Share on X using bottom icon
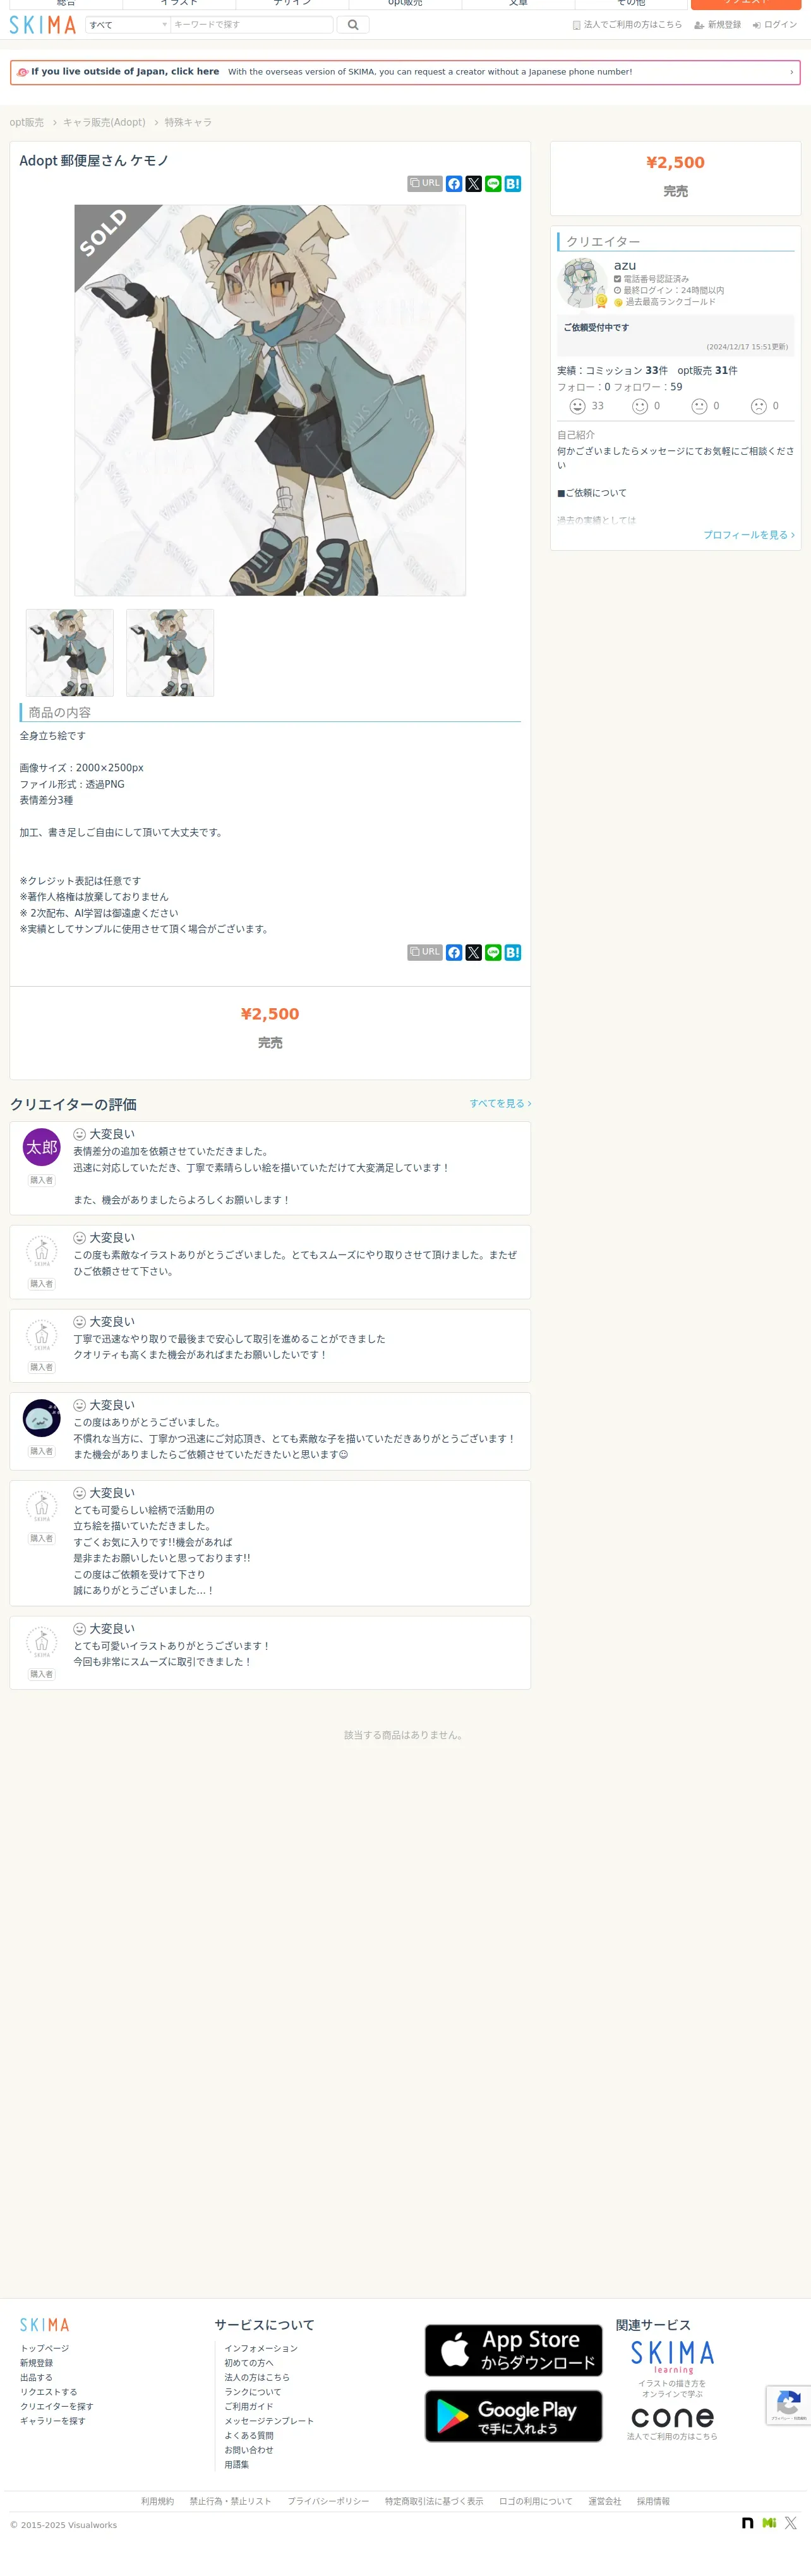This screenshot has width=811, height=2576. coord(474,952)
